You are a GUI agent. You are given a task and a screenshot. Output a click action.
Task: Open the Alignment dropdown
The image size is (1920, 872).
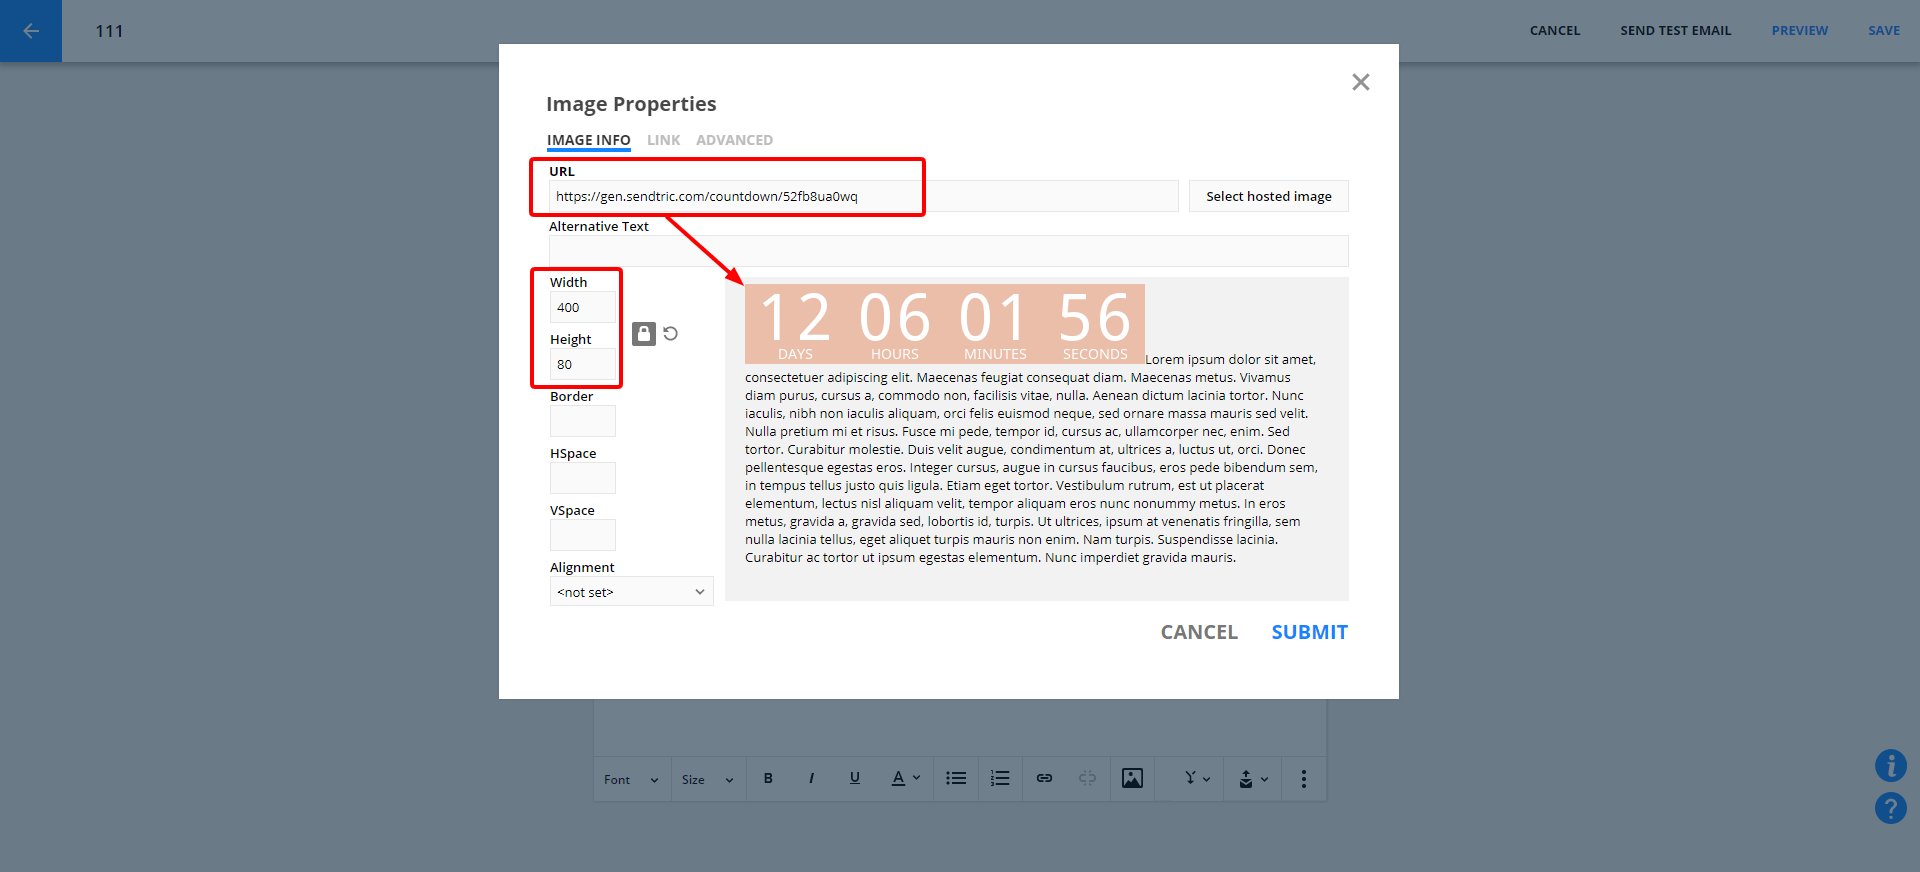631,592
